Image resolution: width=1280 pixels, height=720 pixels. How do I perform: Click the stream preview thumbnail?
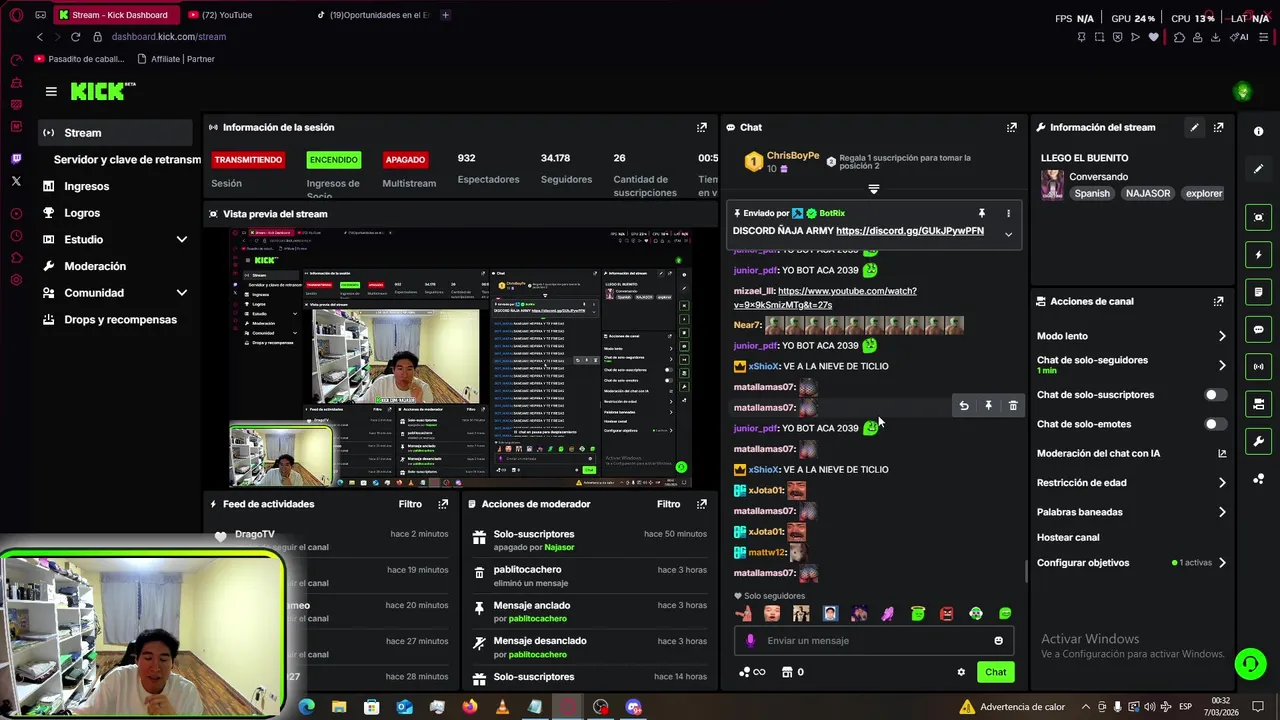[x=459, y=358]
